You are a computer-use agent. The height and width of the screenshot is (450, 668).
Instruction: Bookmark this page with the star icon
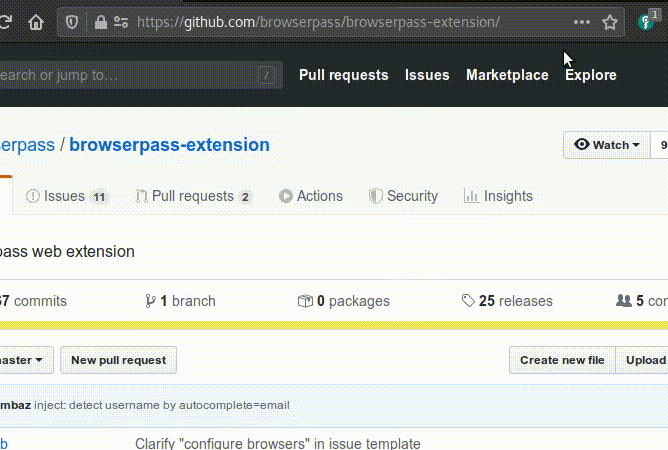pos(610,22)
